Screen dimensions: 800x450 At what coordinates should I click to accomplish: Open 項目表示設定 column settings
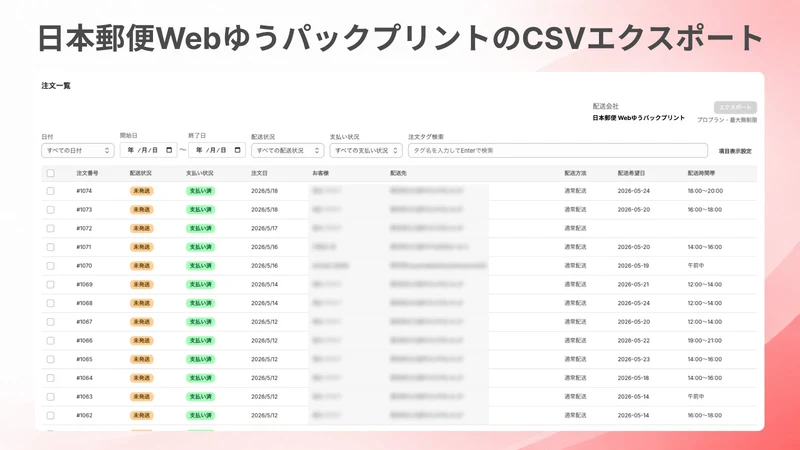pyautogui.click(x=735, y=151)
